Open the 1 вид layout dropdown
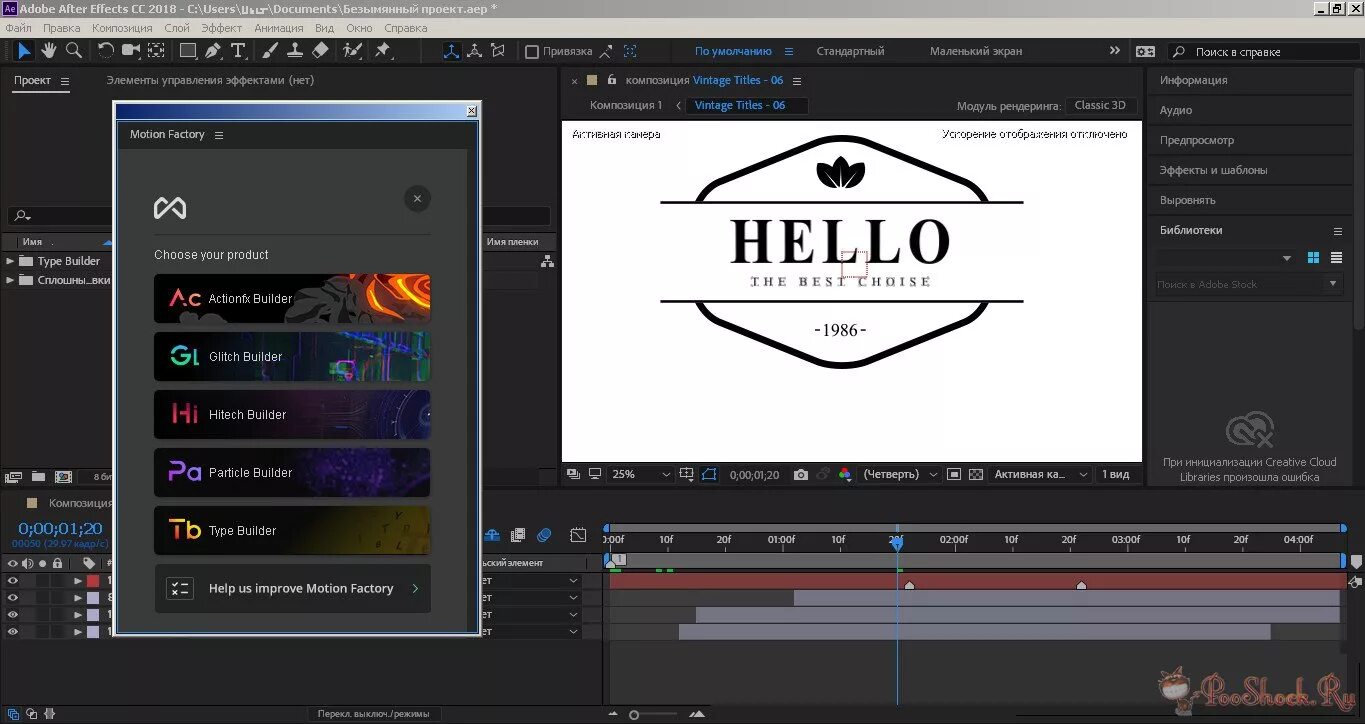Image resolution: width=1365 pixels, height=724 pixels. point(1119,475)
